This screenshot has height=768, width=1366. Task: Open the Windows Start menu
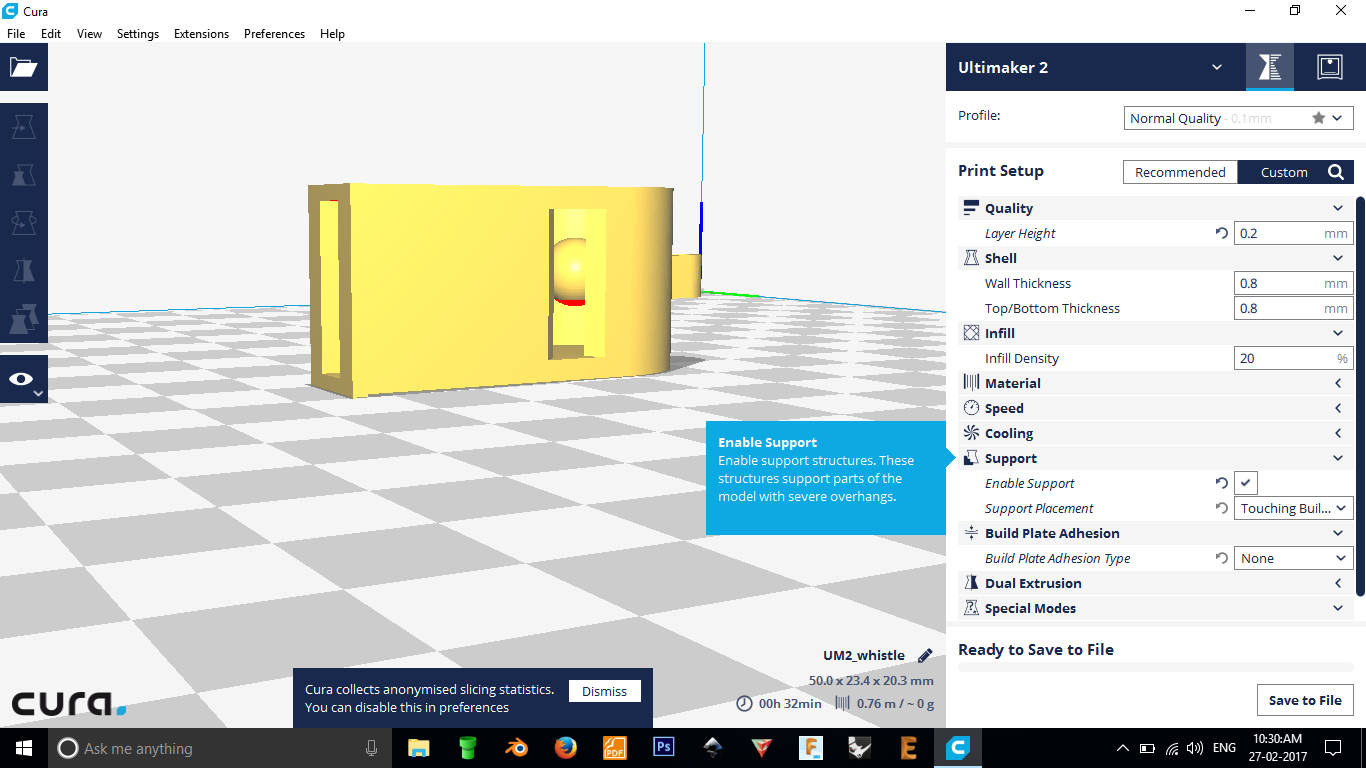(x=24, y=748)
